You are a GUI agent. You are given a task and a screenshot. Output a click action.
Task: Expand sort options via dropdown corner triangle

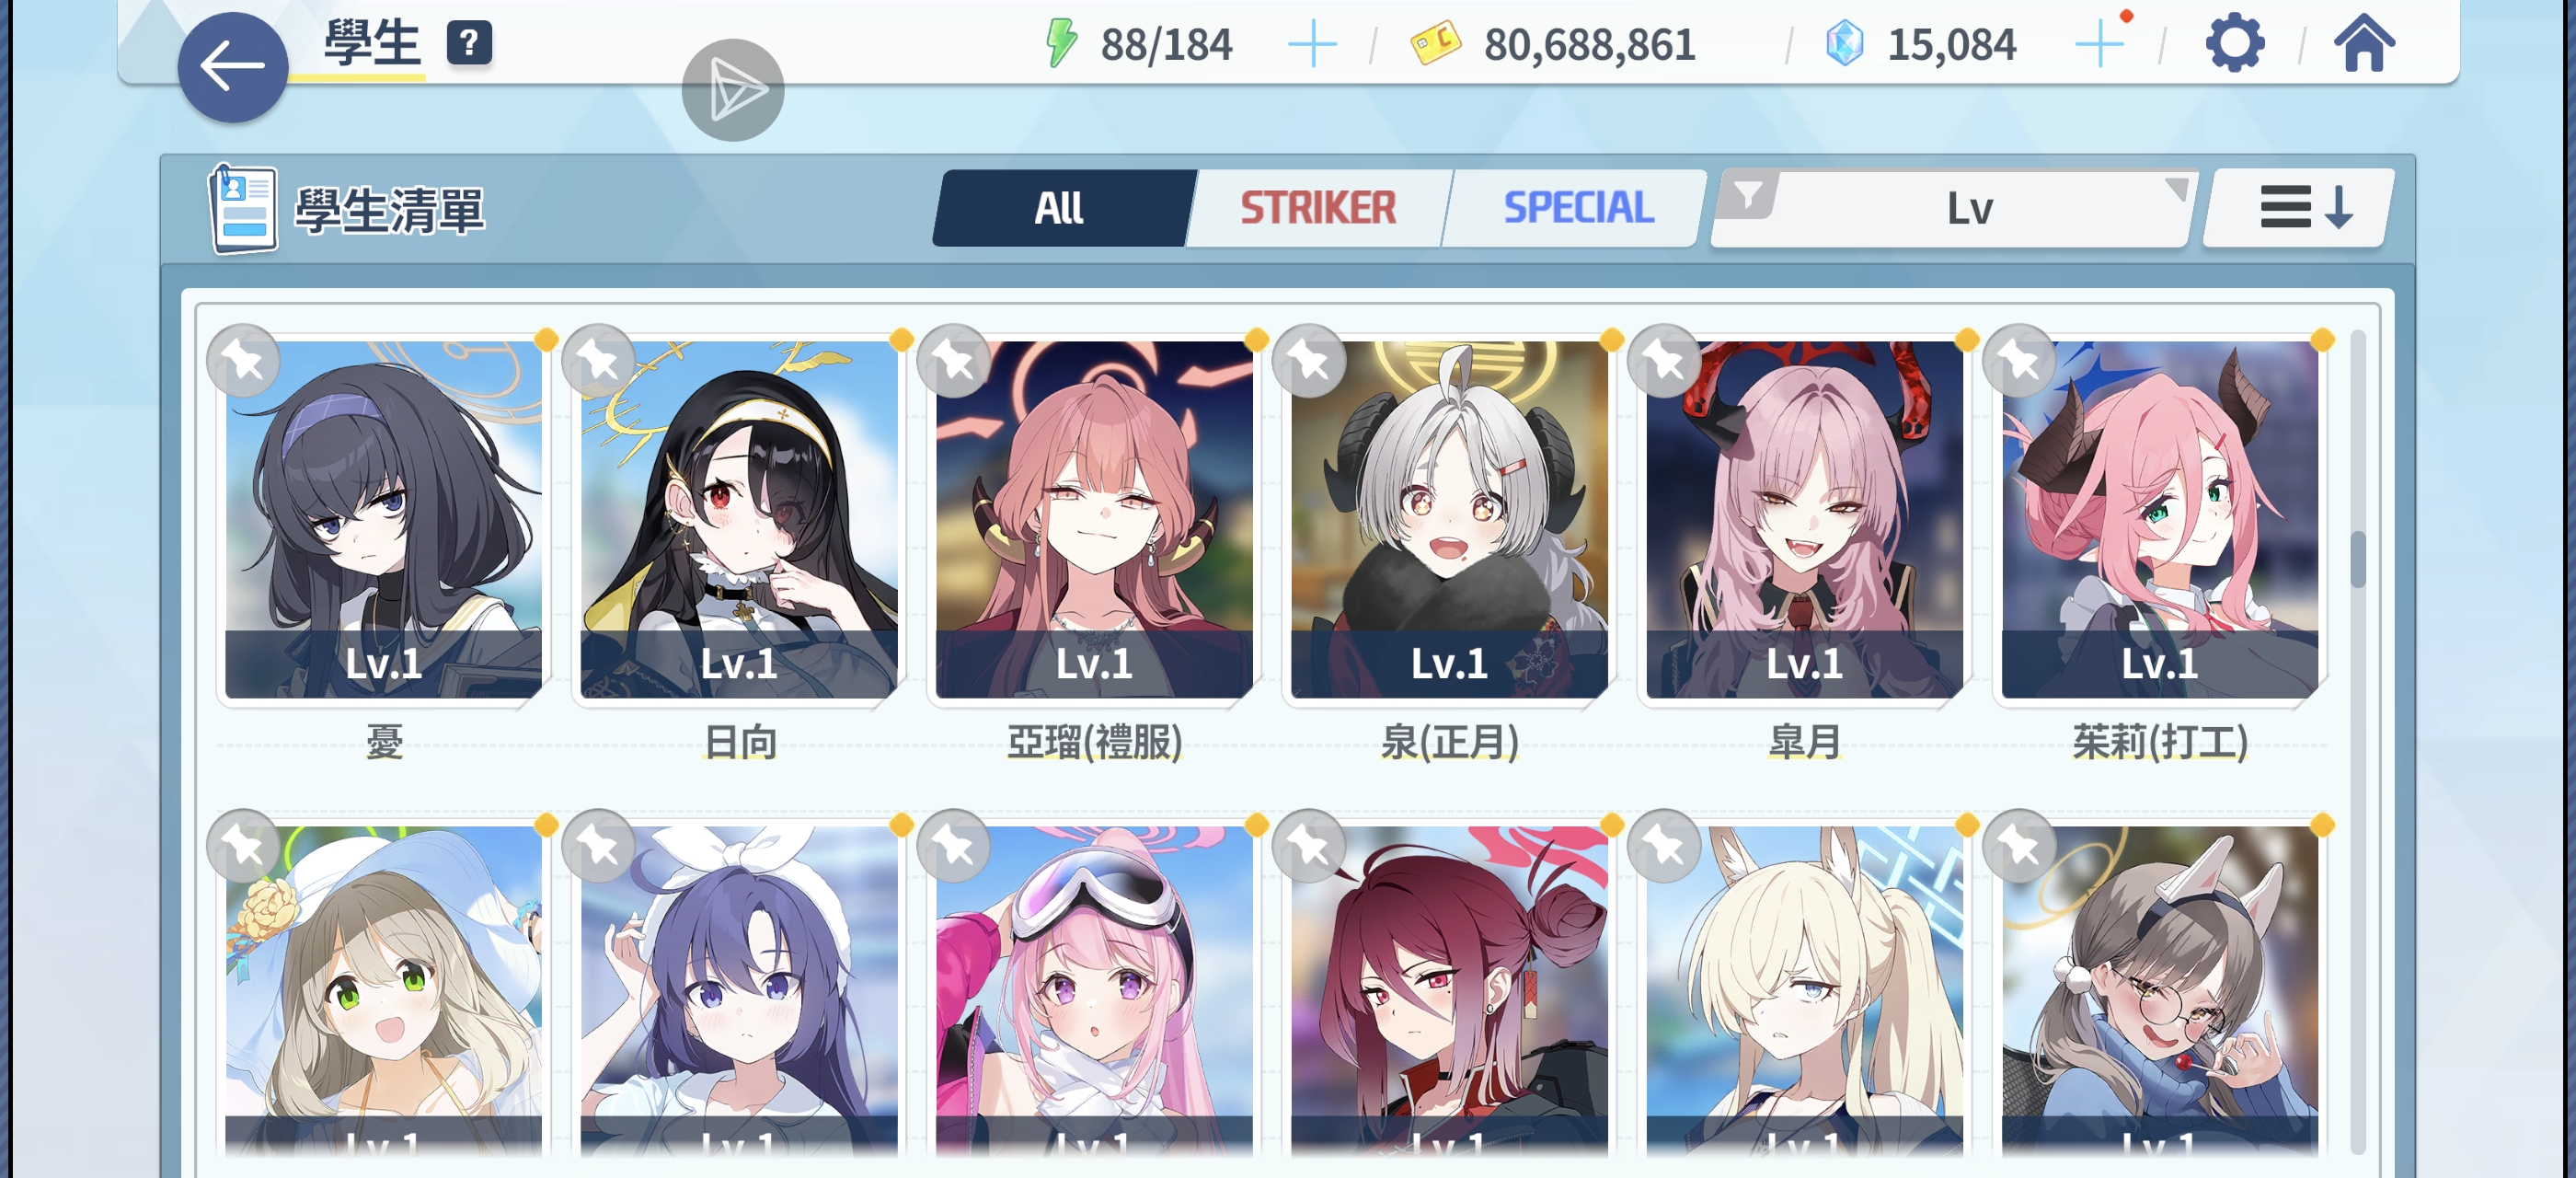(2175, 189)
